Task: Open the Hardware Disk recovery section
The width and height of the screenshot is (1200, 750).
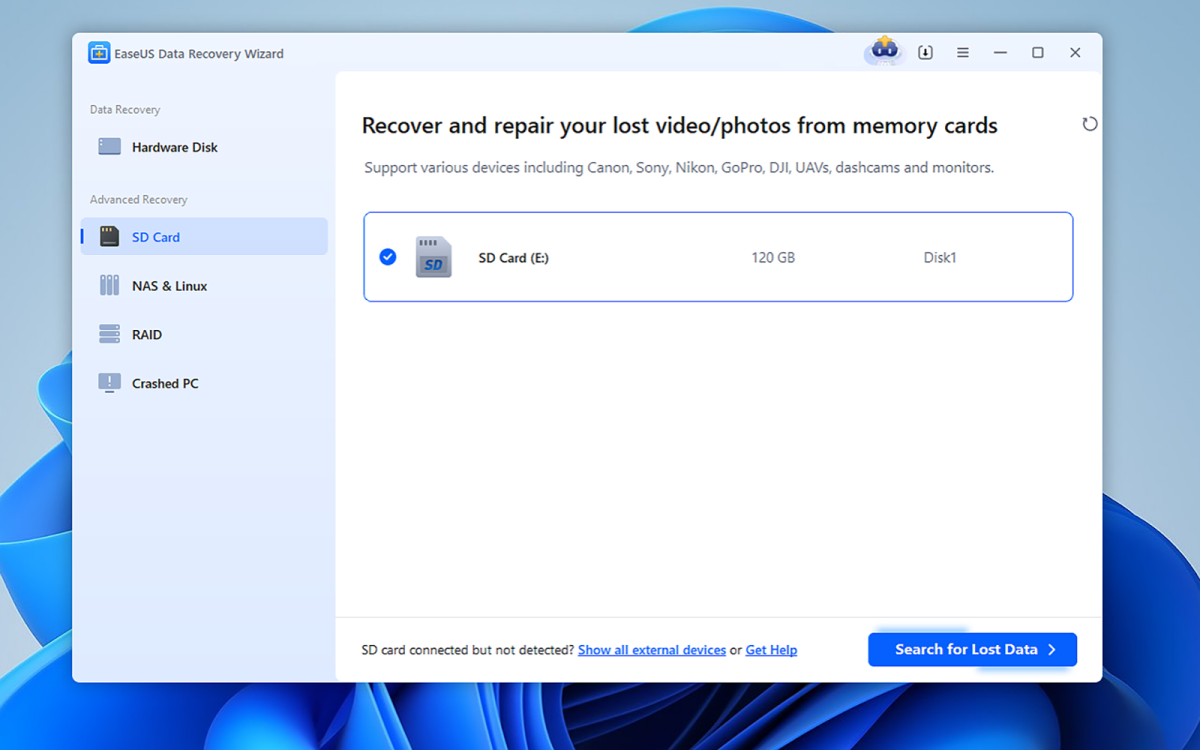Action: click(x=174, y=147)
